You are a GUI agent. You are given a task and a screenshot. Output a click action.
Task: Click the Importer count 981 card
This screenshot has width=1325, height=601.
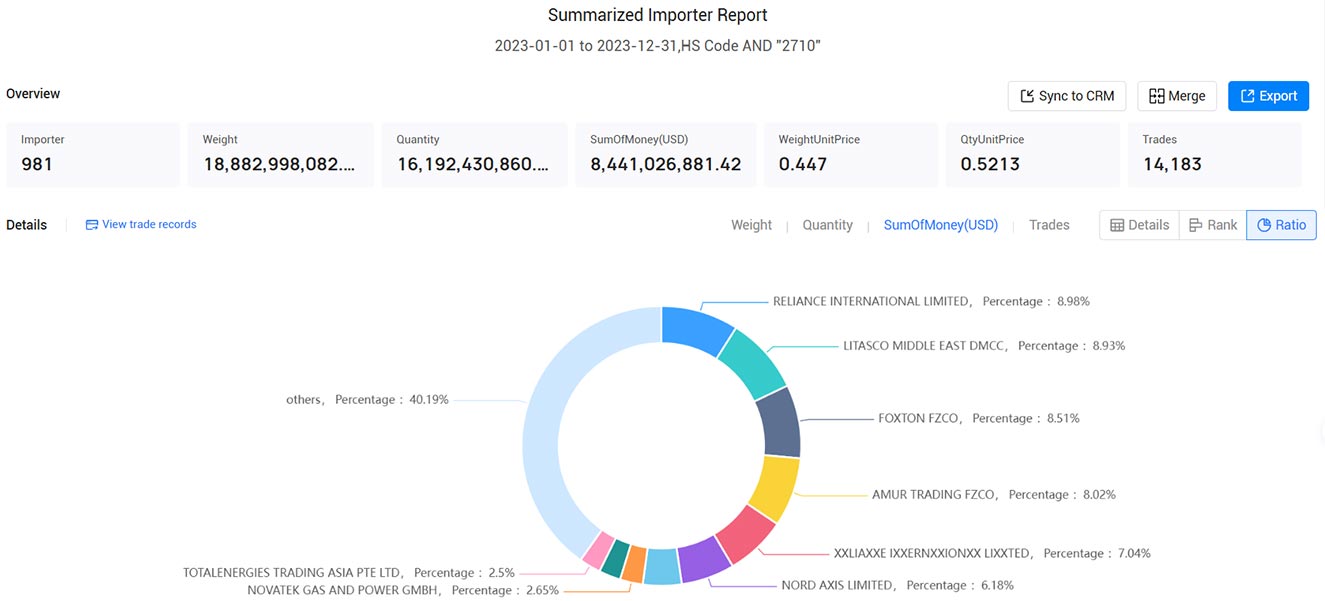(93, 155)
